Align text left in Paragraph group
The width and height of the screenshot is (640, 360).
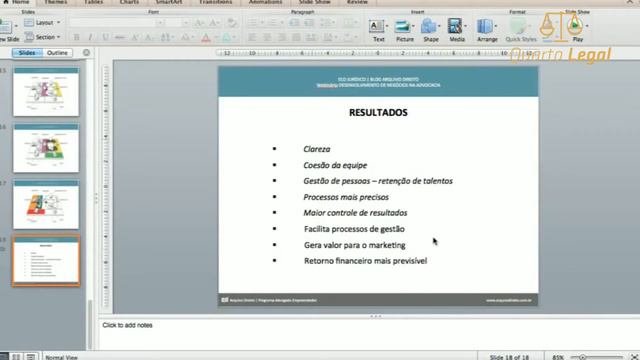click(x=252, y=38)
